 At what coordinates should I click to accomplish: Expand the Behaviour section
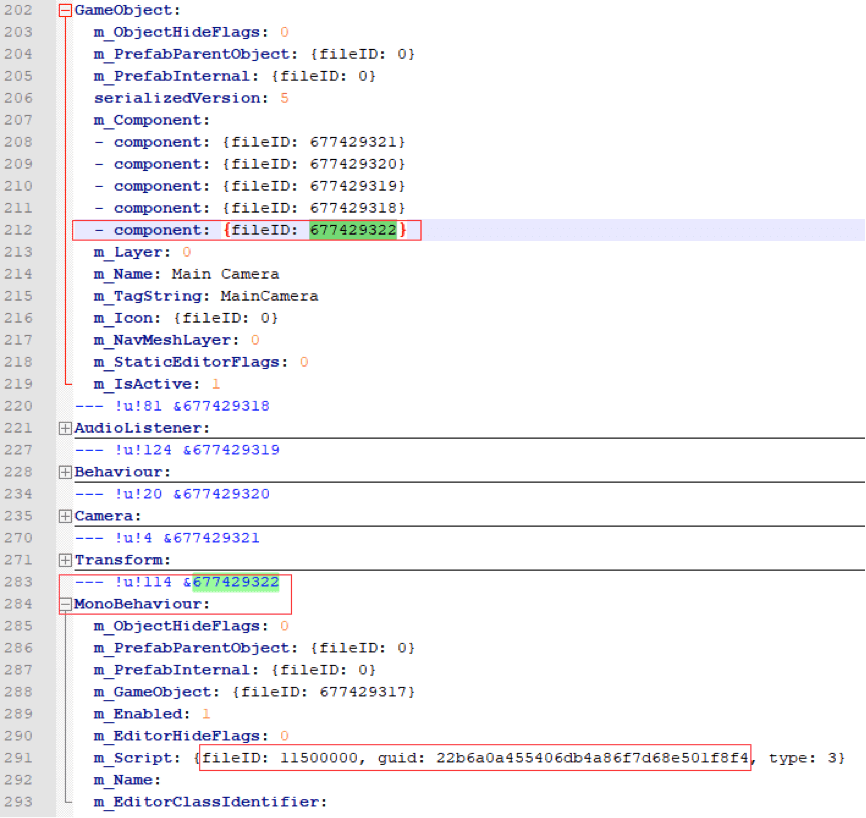(x=64, y=471)
